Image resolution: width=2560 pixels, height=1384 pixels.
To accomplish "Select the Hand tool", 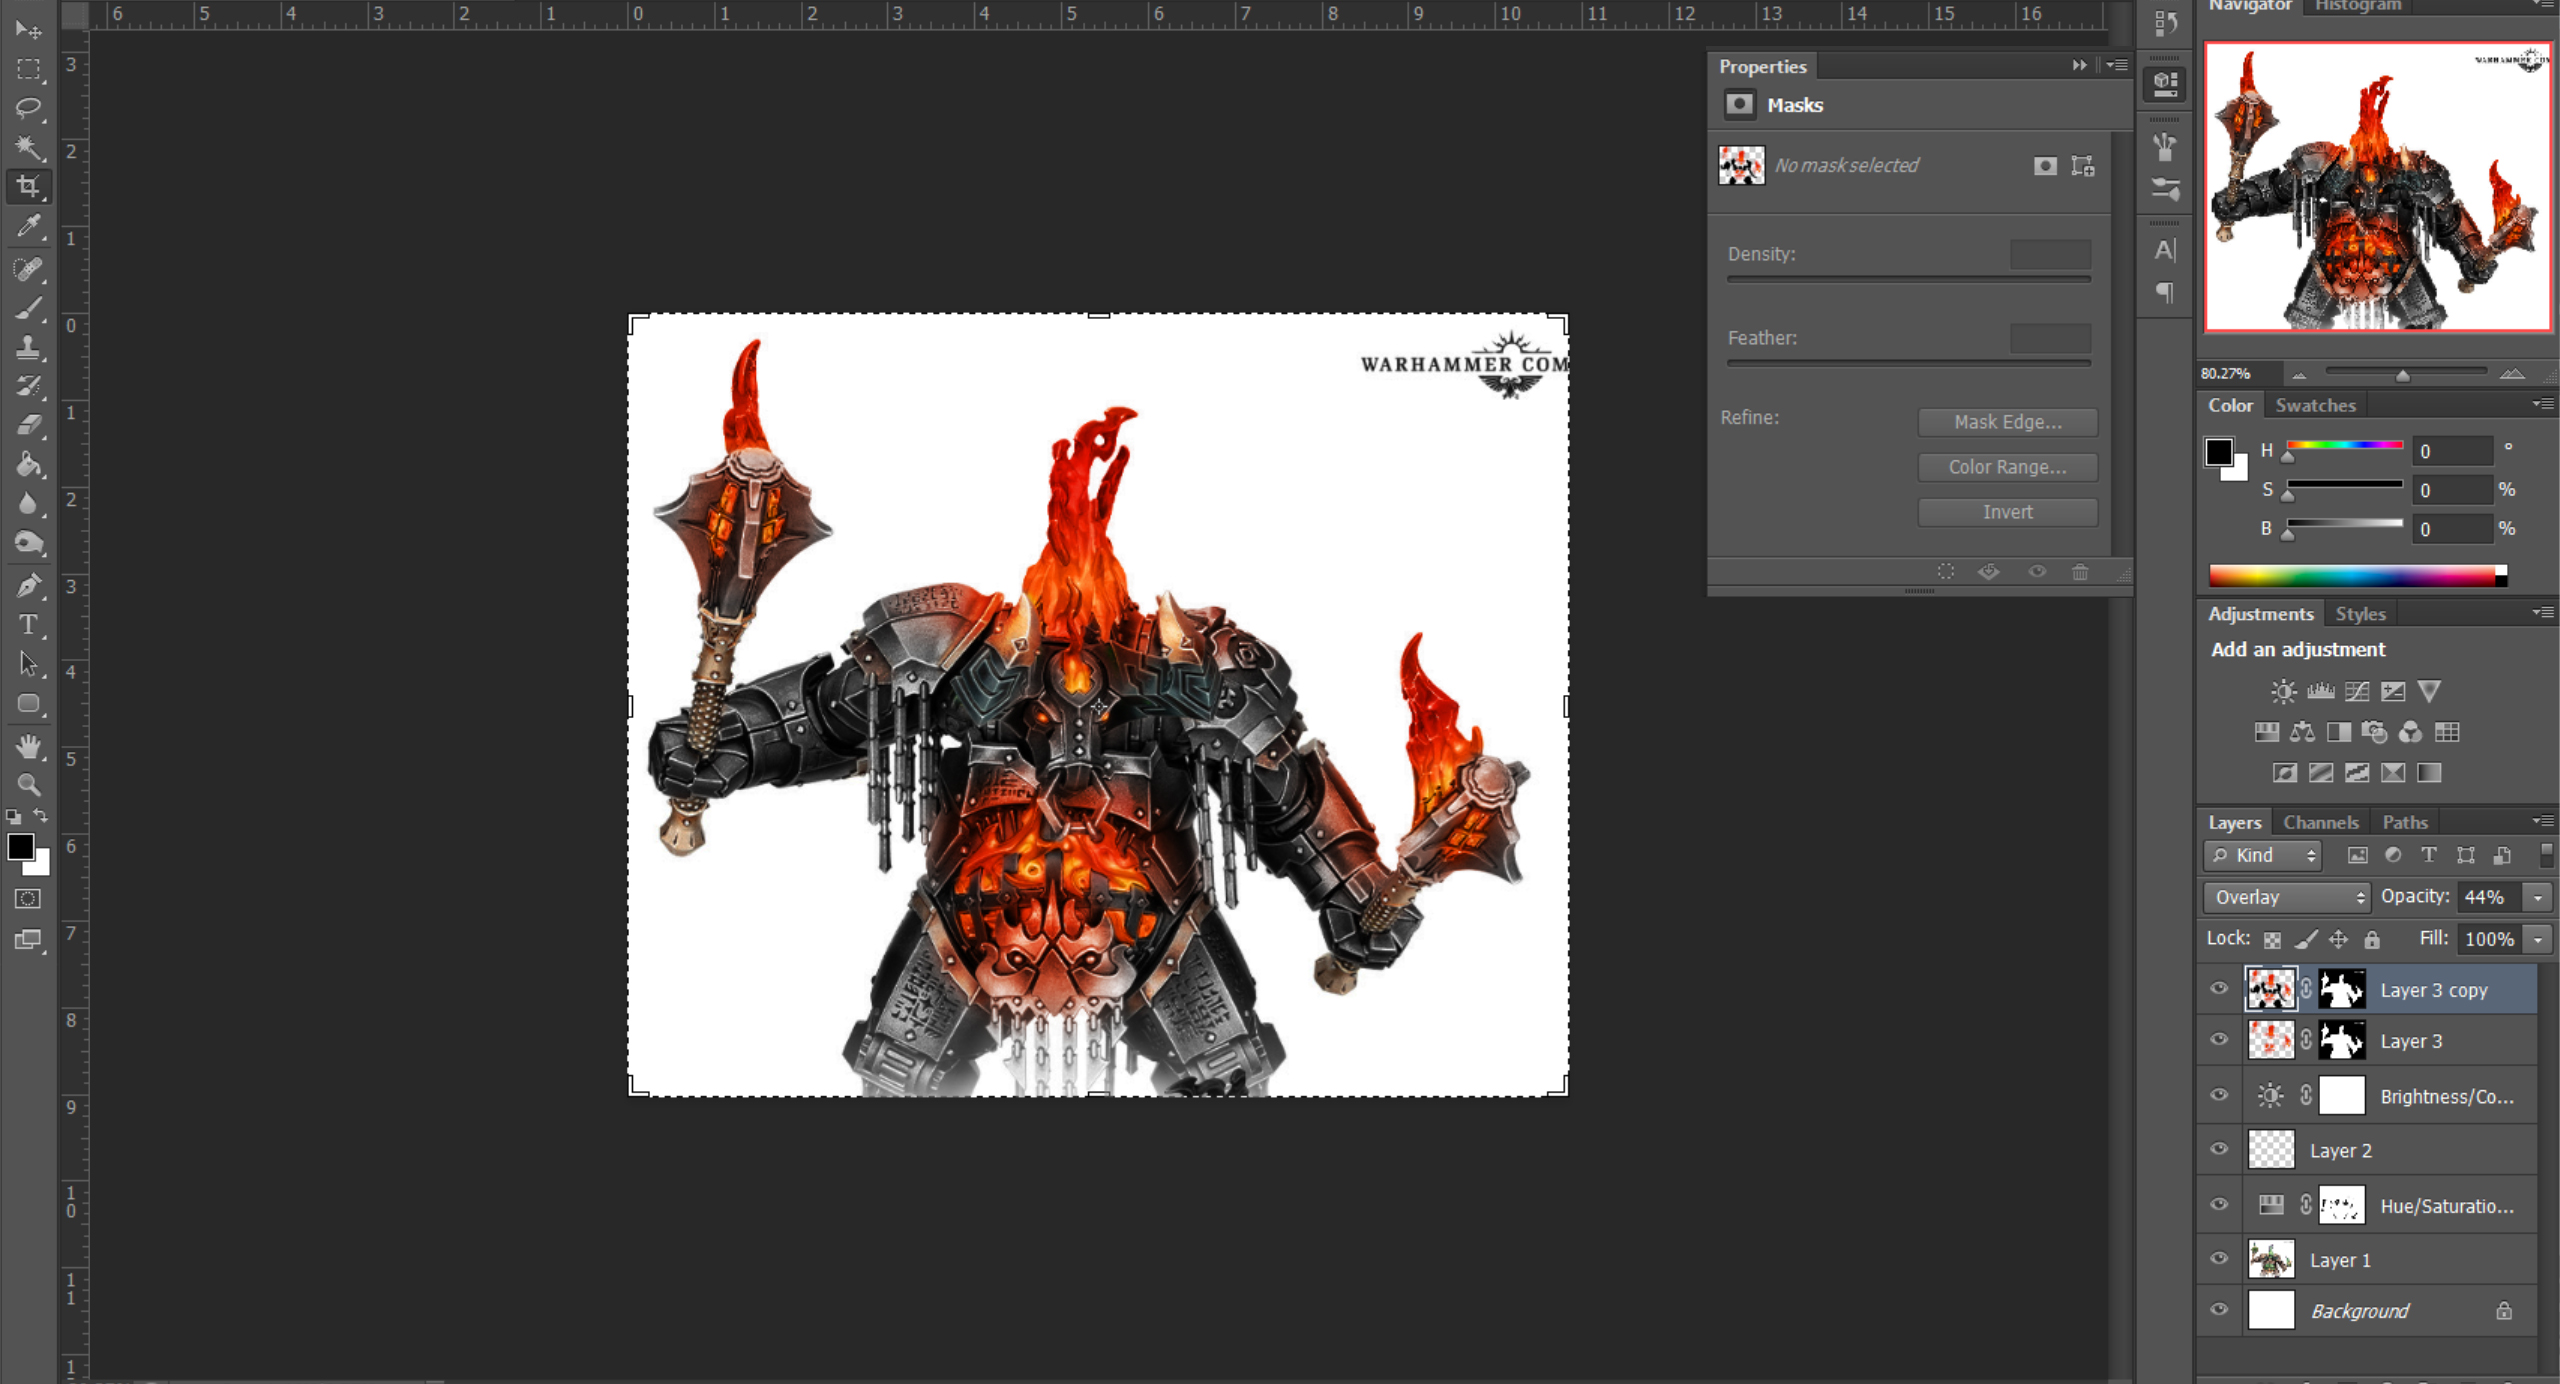I will (x=28, y=746).
